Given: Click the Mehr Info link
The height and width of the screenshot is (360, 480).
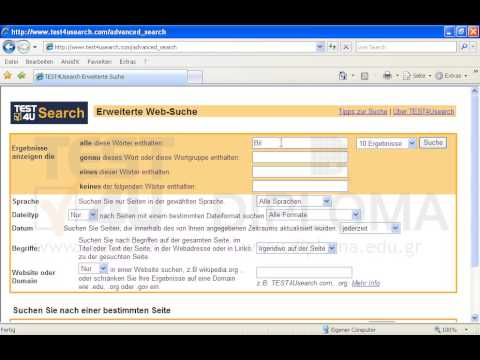Looking at the screenshot, I should tap(366, 283).
